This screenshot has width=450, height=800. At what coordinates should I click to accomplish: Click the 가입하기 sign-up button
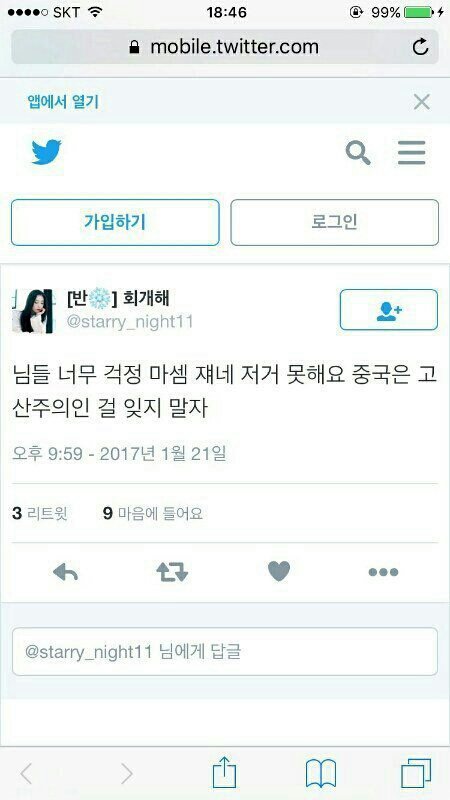pyautogui.click(x=115, y=222)
